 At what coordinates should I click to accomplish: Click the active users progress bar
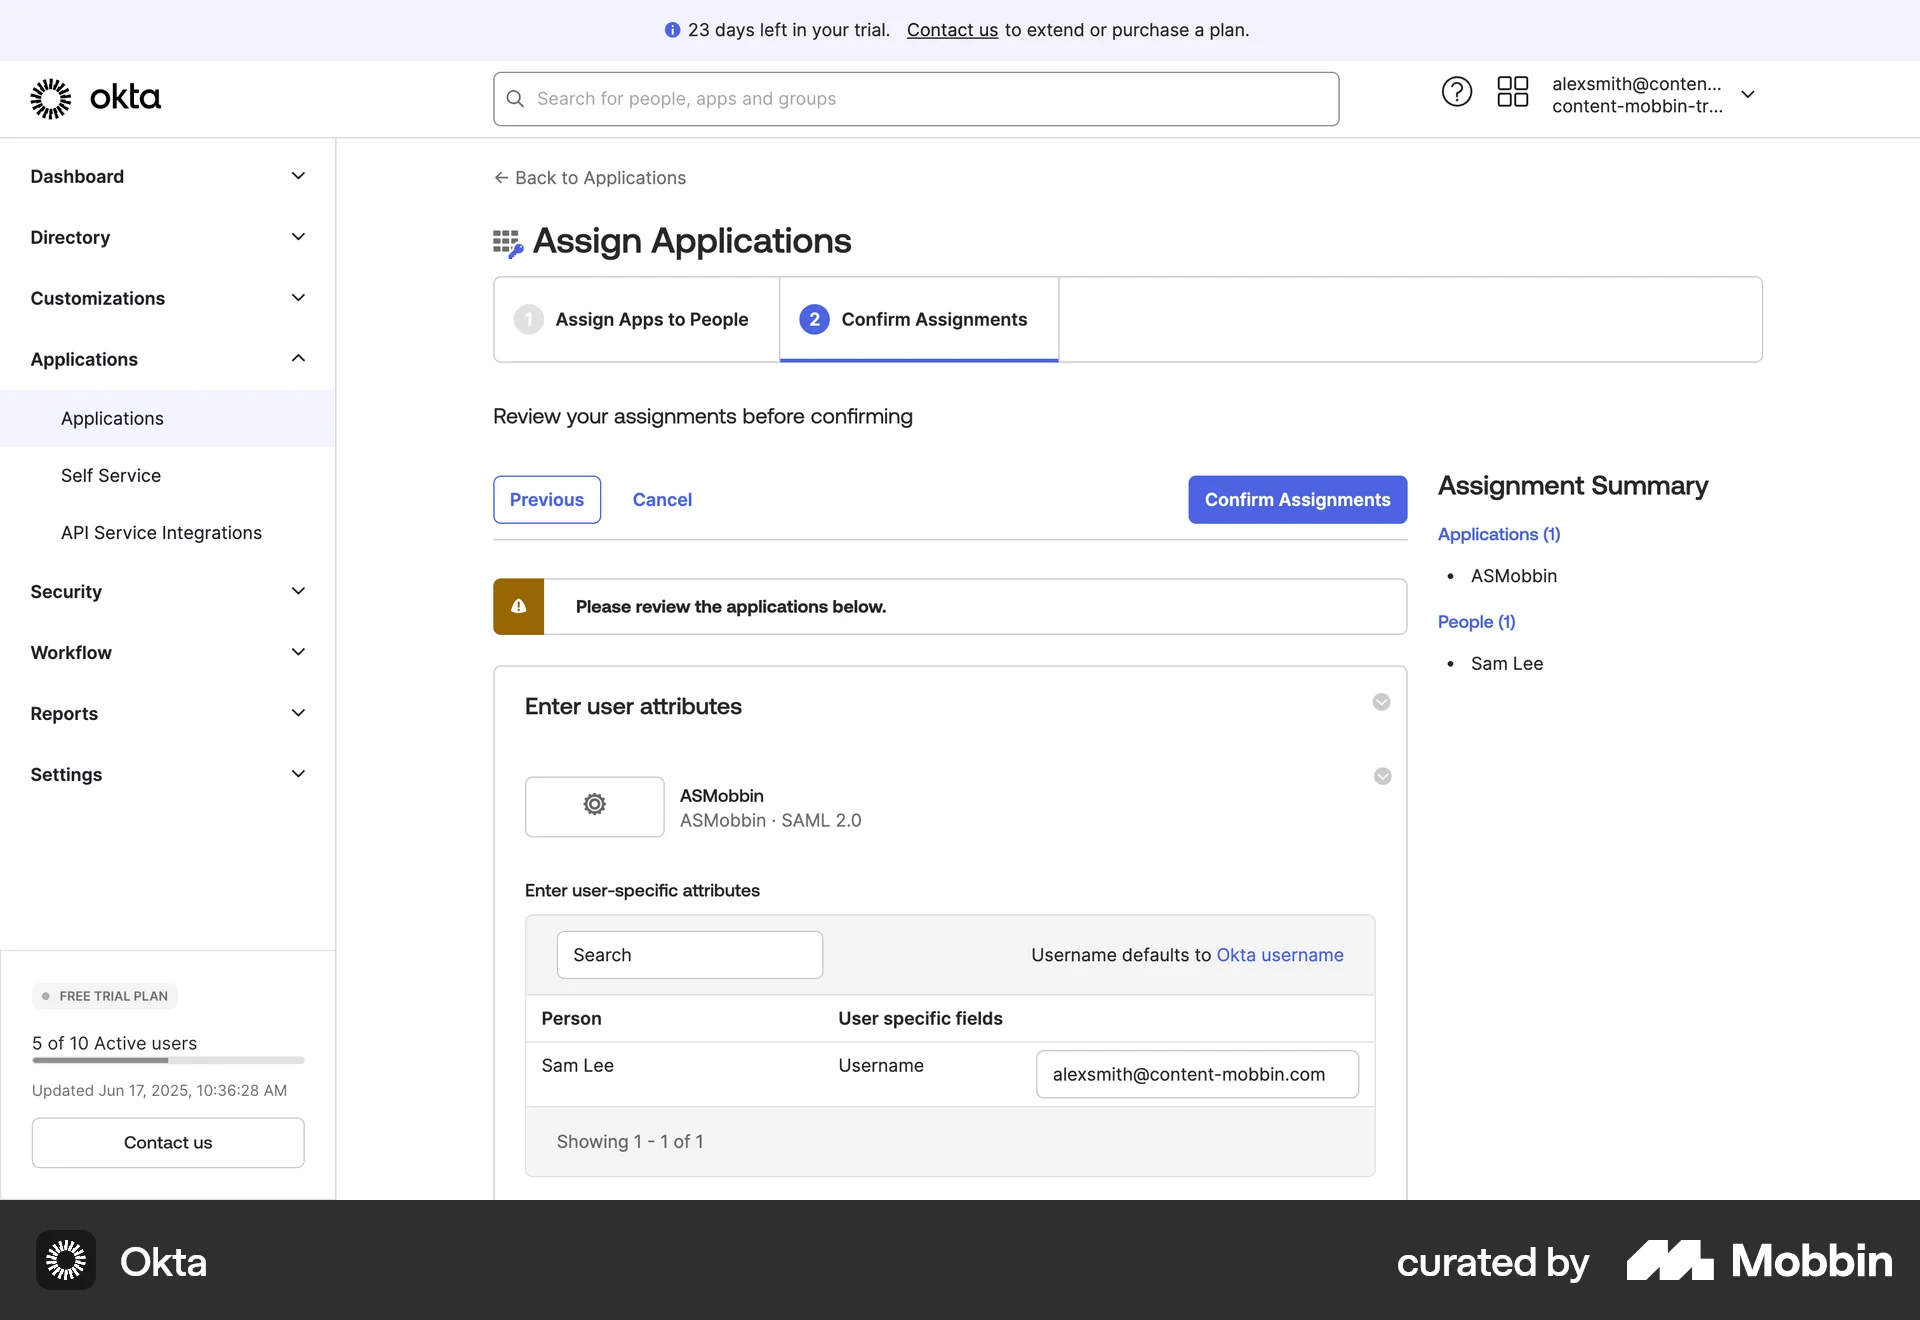click(x=167, y=1060)
